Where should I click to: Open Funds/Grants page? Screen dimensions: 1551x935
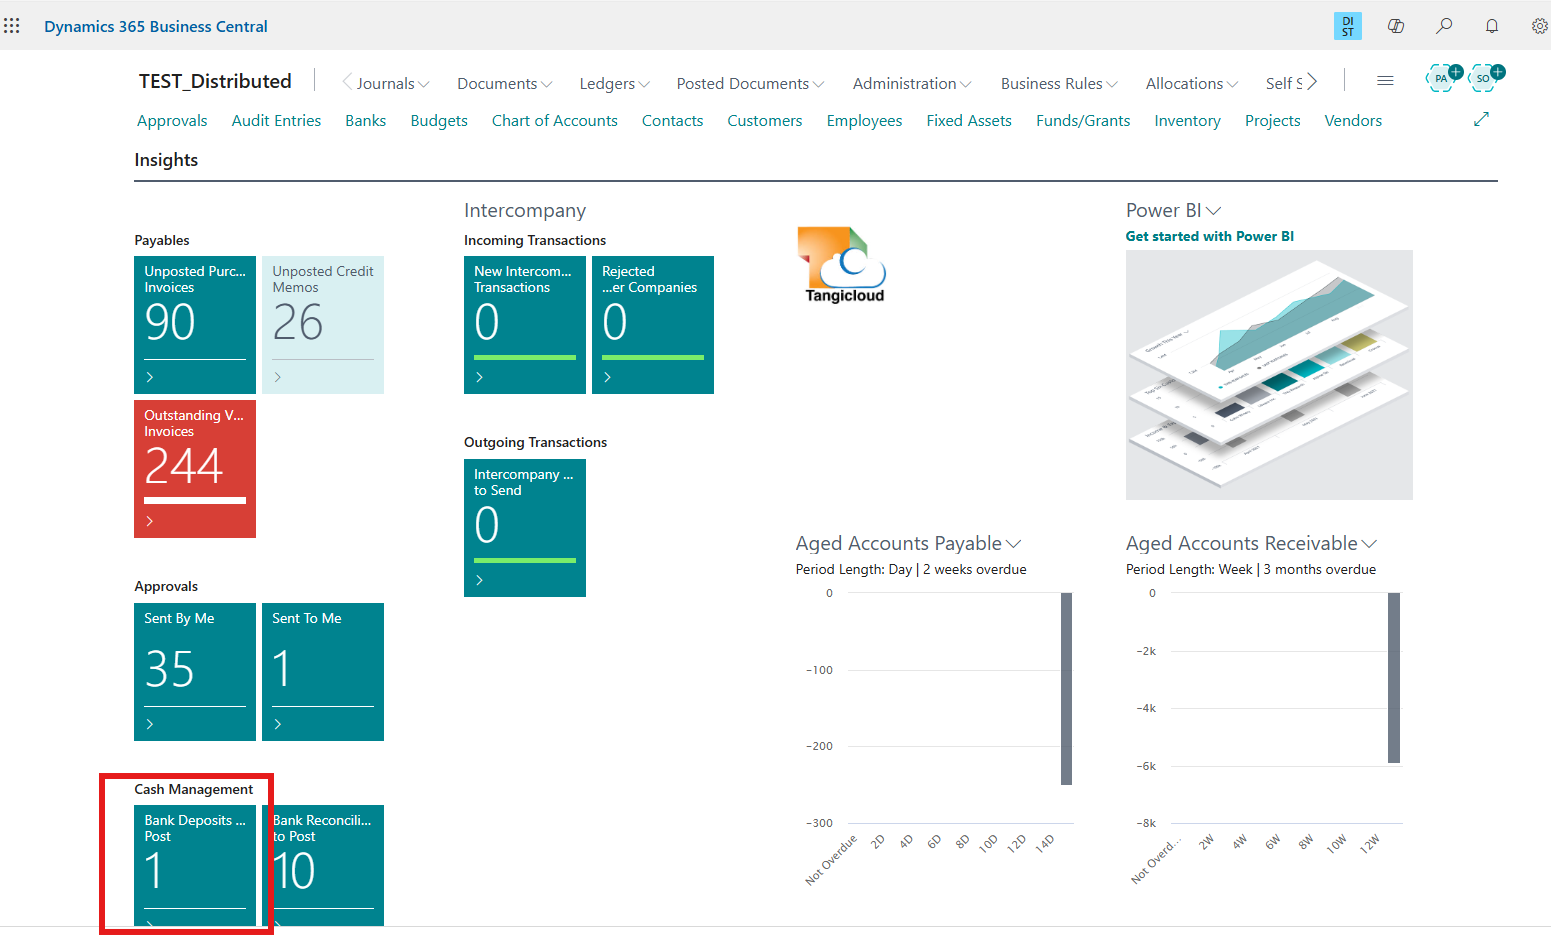point(1083,121)
